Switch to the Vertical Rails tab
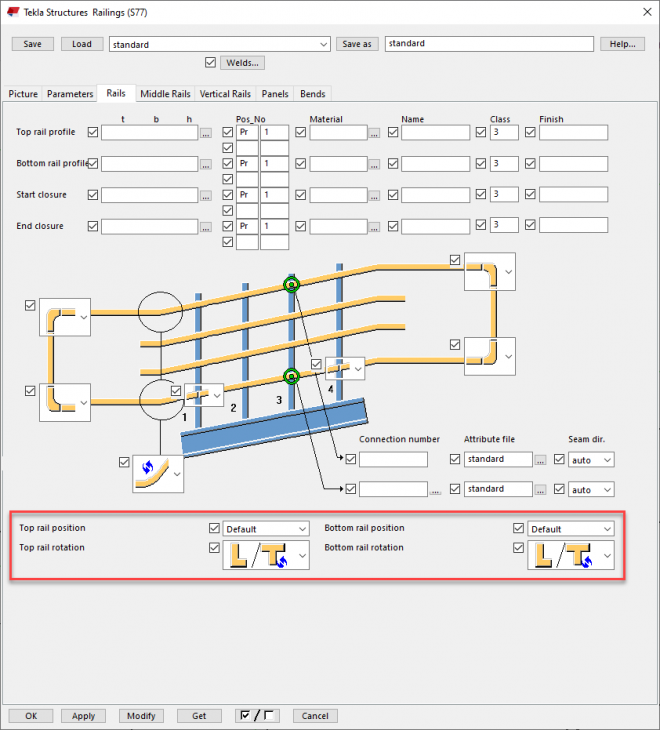 tap(225, 94)
